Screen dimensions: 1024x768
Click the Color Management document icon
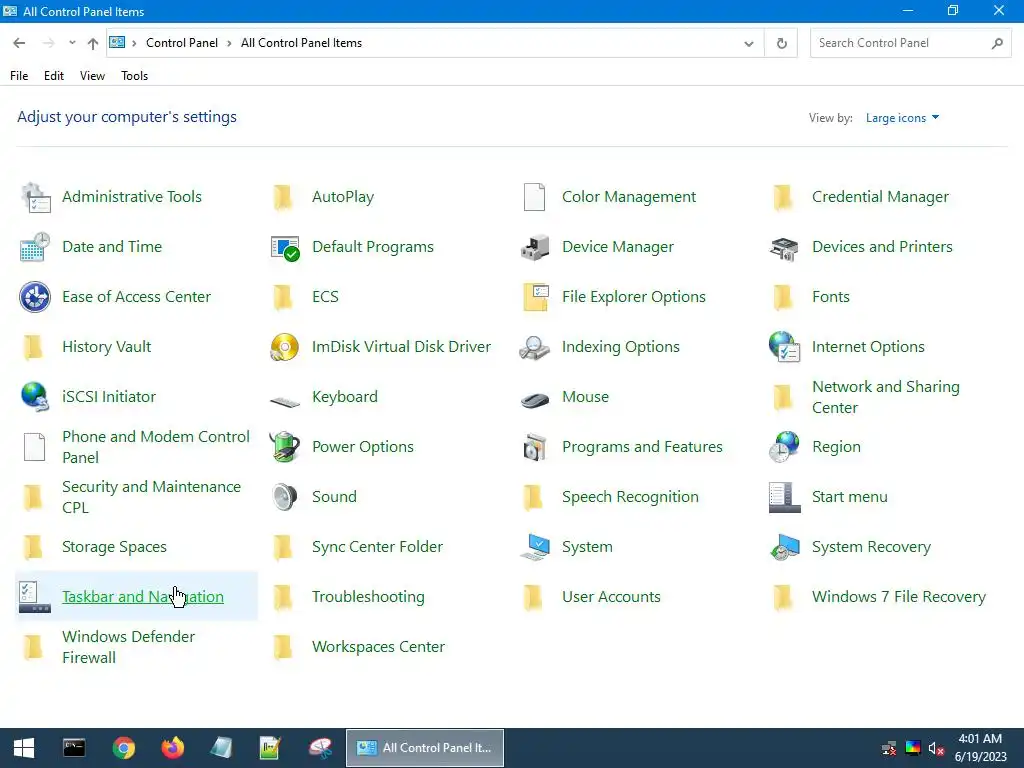point(535,197)
